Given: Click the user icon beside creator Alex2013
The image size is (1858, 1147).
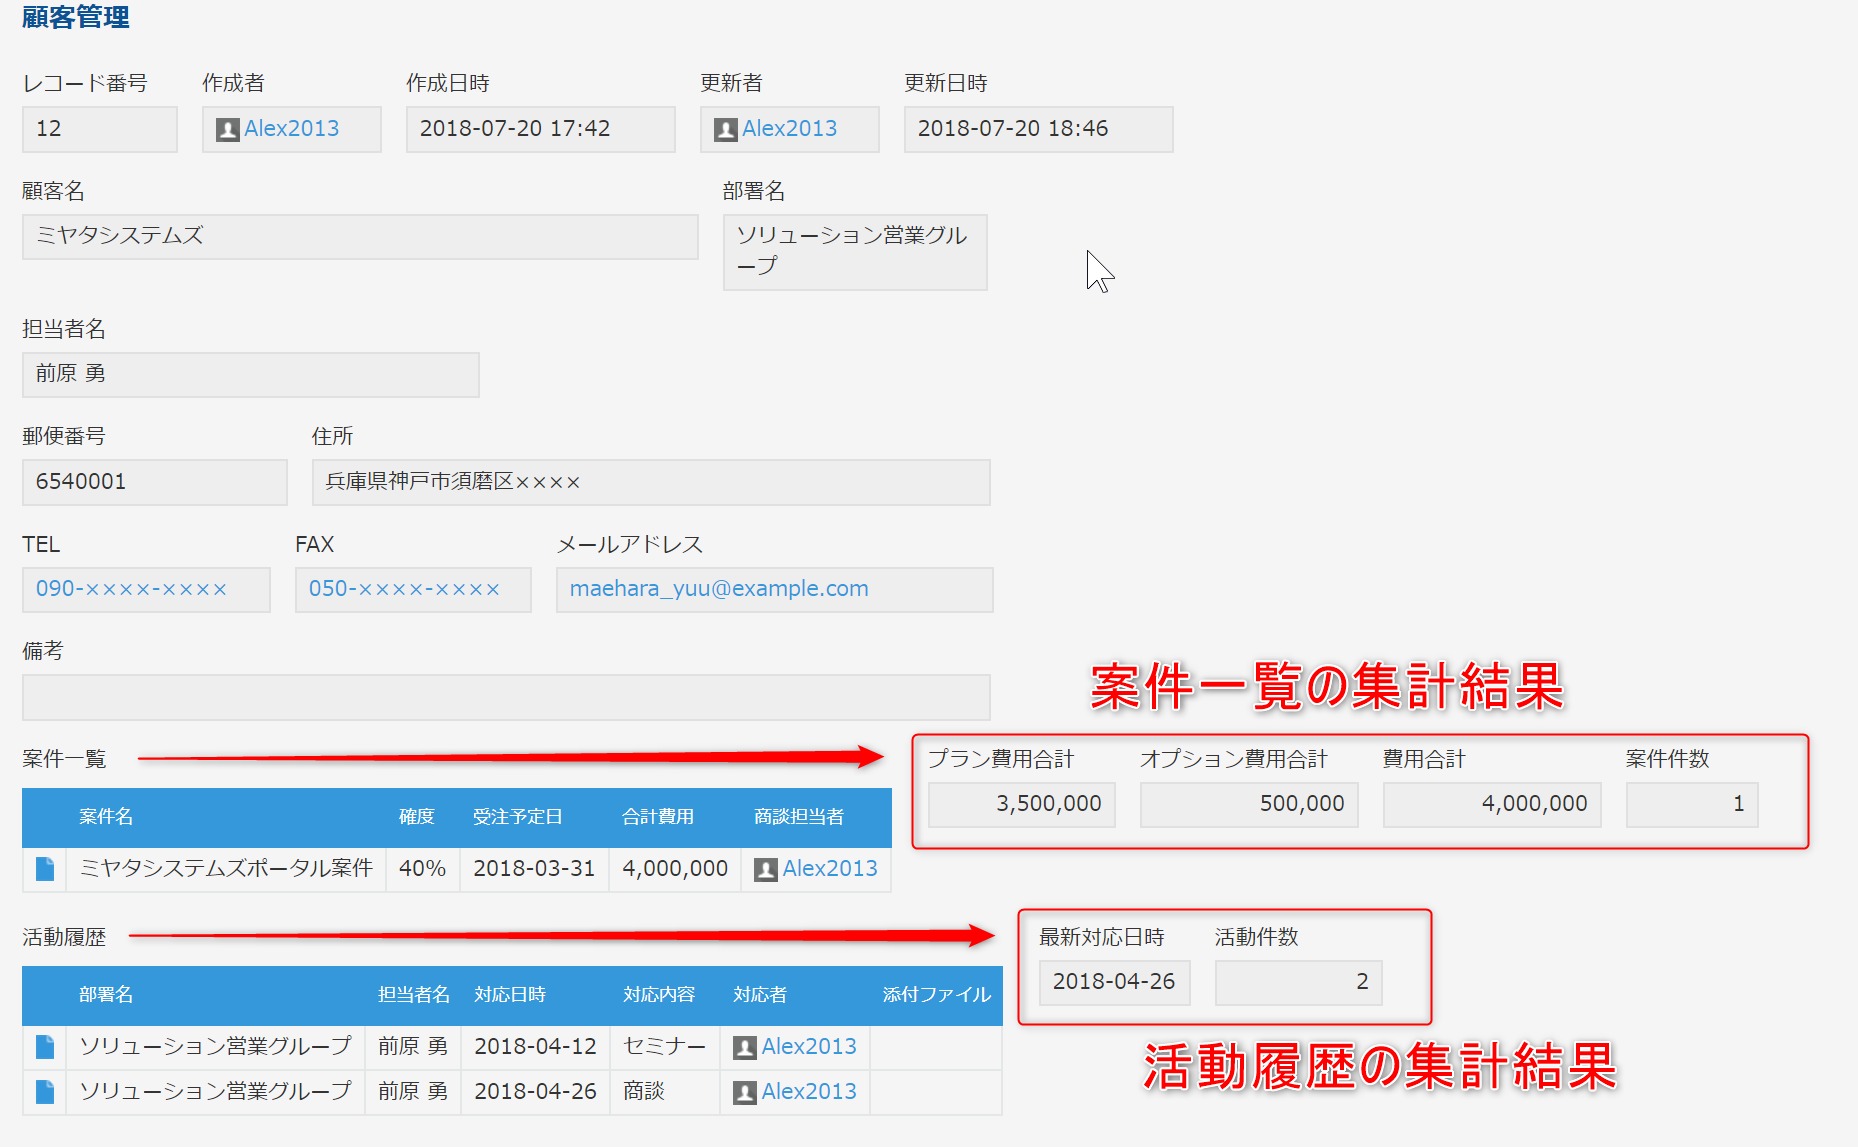Looking at the screenshot, I should pos(227,129).
